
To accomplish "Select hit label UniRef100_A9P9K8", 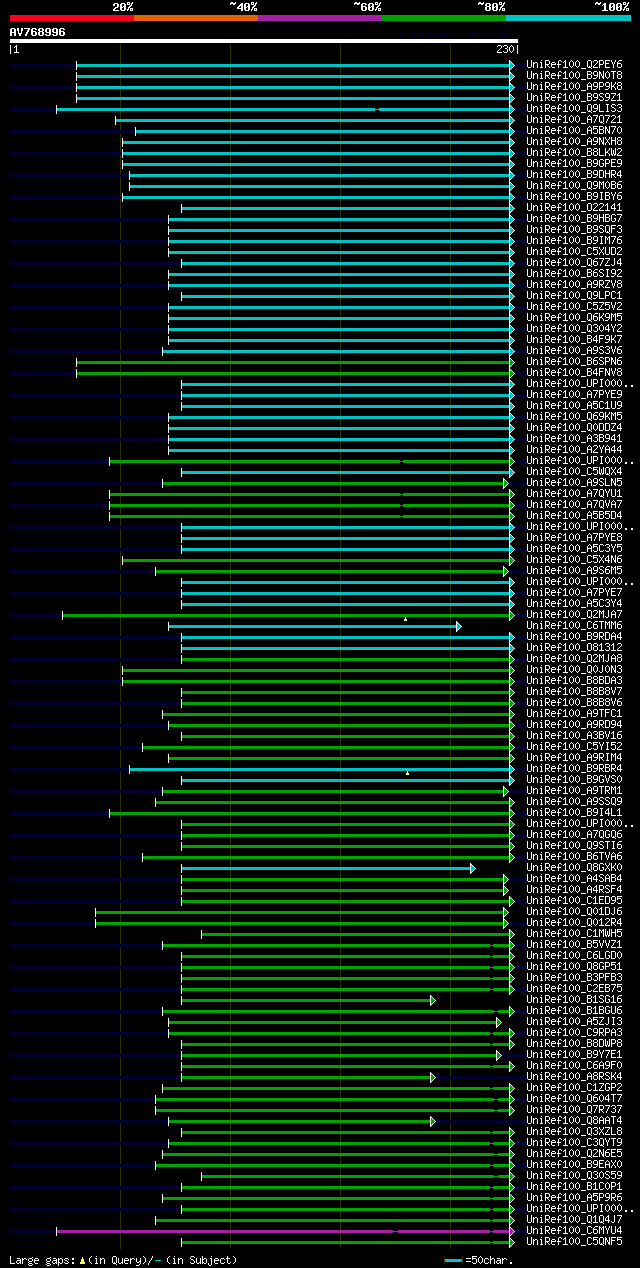I will click(574, 87).
